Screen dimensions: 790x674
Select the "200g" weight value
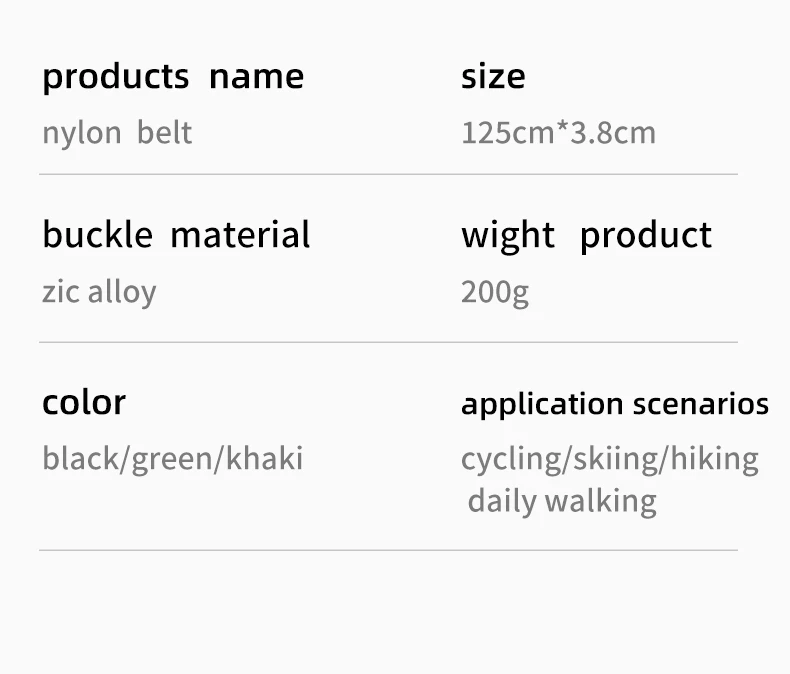[x=495, y=292]
